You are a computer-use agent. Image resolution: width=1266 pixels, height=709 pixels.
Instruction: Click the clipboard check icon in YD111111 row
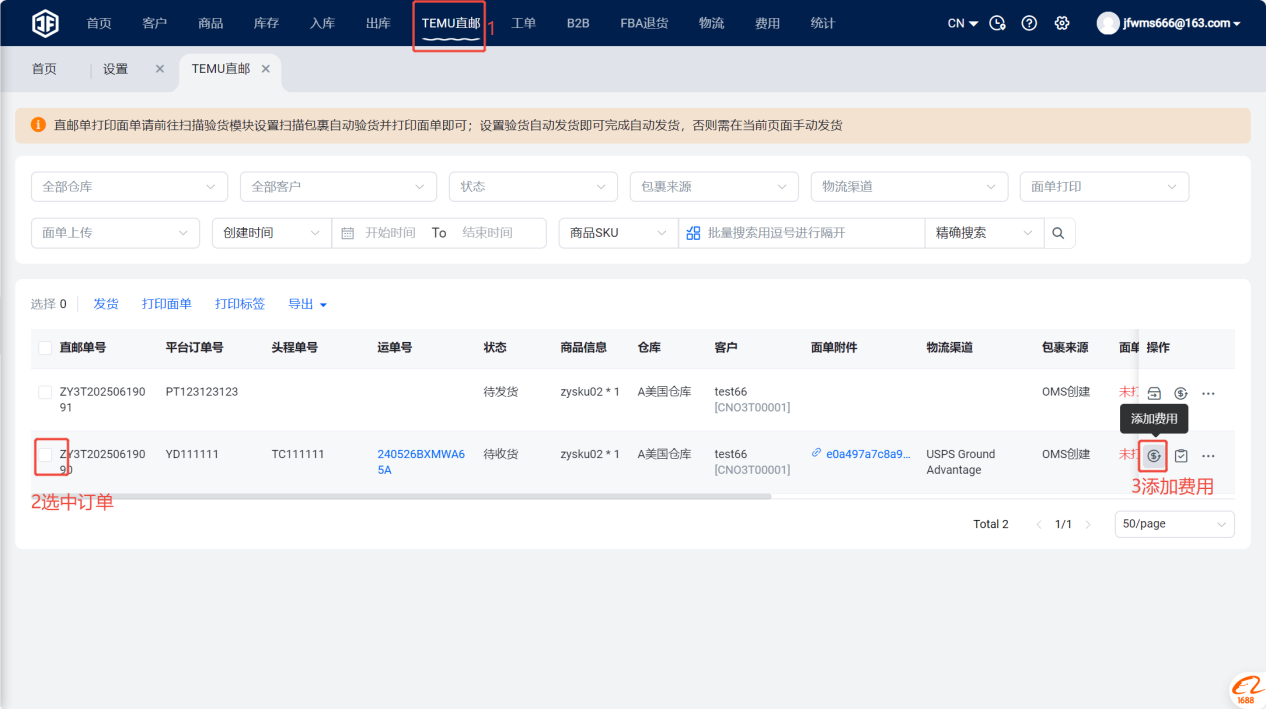click(x=1181, y=456)
